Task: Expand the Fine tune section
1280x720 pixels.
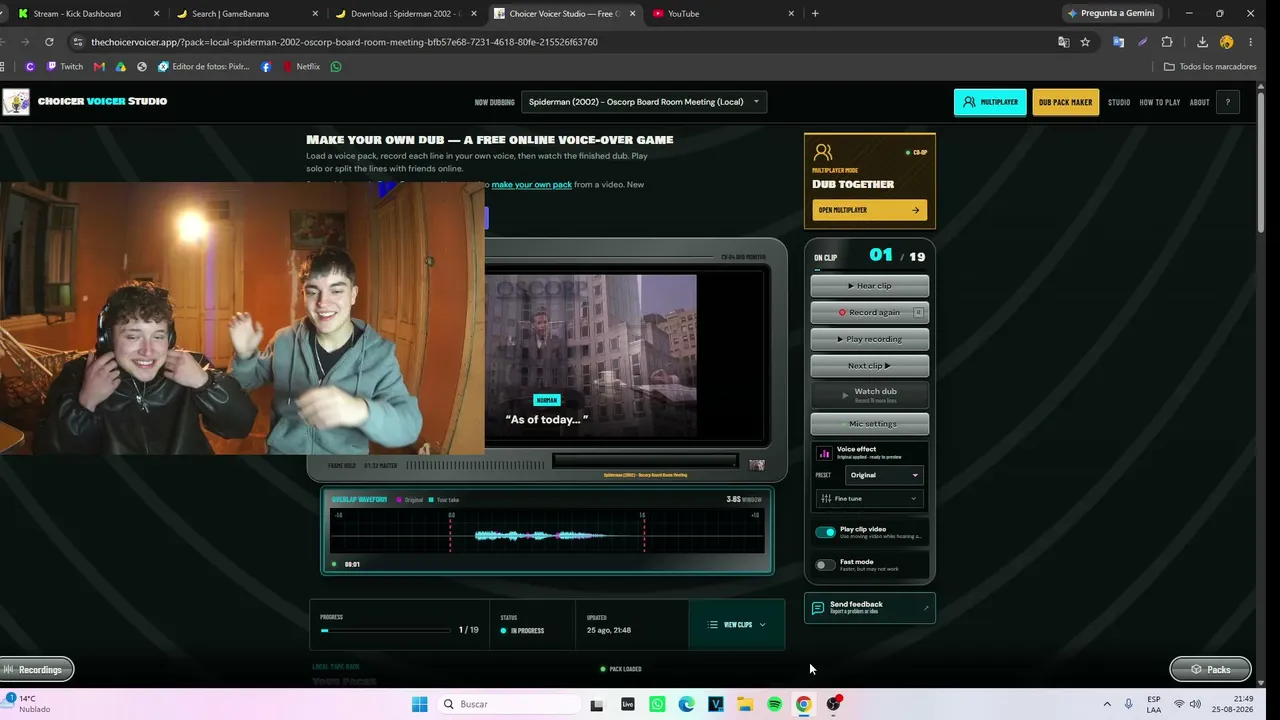Action: point(869,498)
